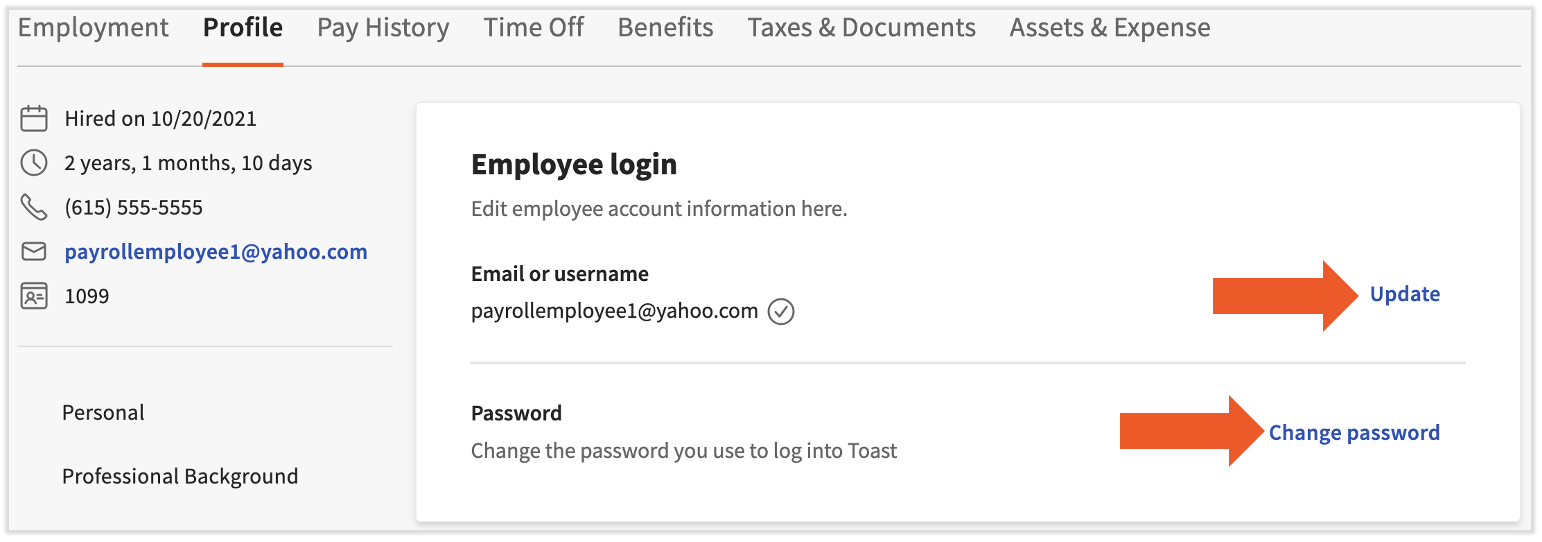Go to the Time Off tab
The height and width of the screenshot is (542, 1542).
(534, 28)
